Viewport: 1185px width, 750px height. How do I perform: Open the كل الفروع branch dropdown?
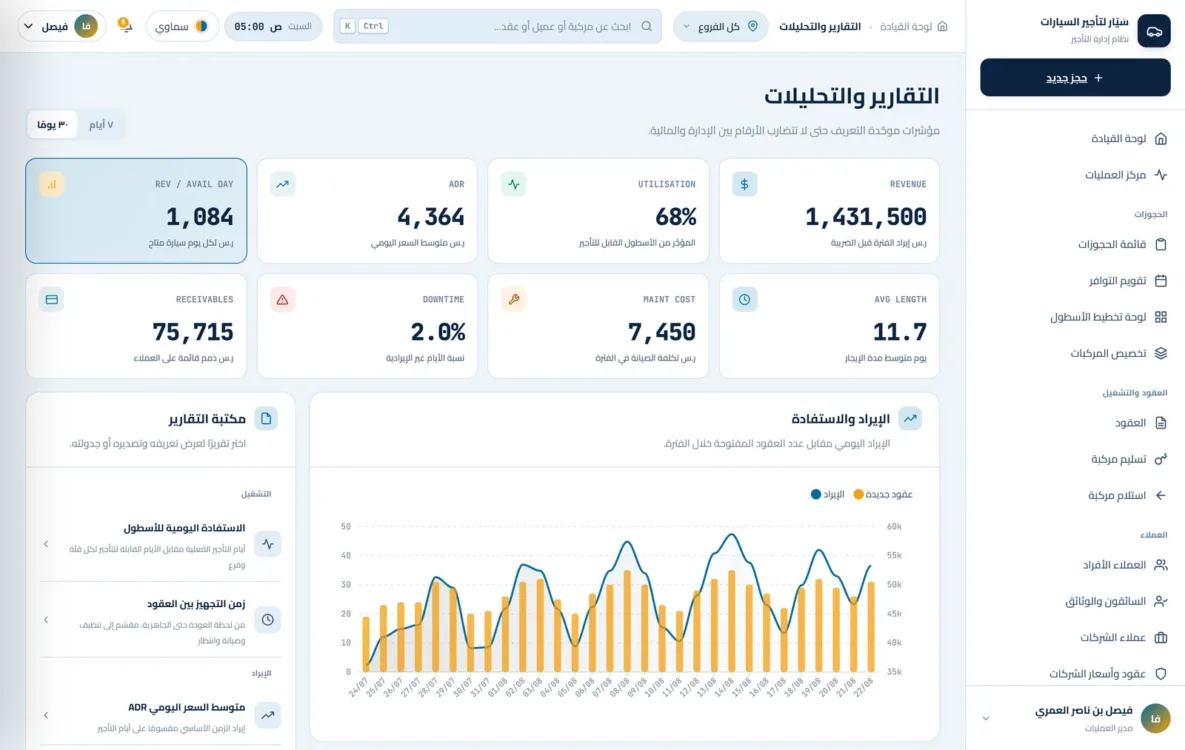[x=719, y=26]
